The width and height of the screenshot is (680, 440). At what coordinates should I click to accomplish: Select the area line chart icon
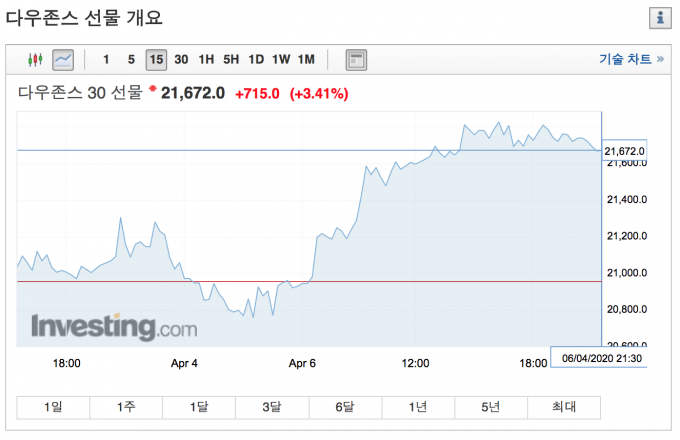click(62, 60)
